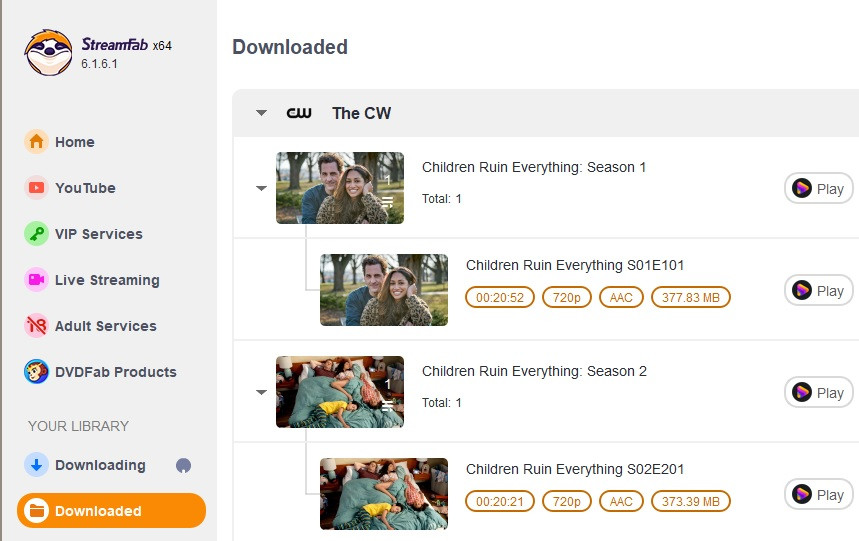Image resolution: width=859 pixels, height=541 pixels.
Task: Click the Adult Services icon
Action: (x=37, y=326)
